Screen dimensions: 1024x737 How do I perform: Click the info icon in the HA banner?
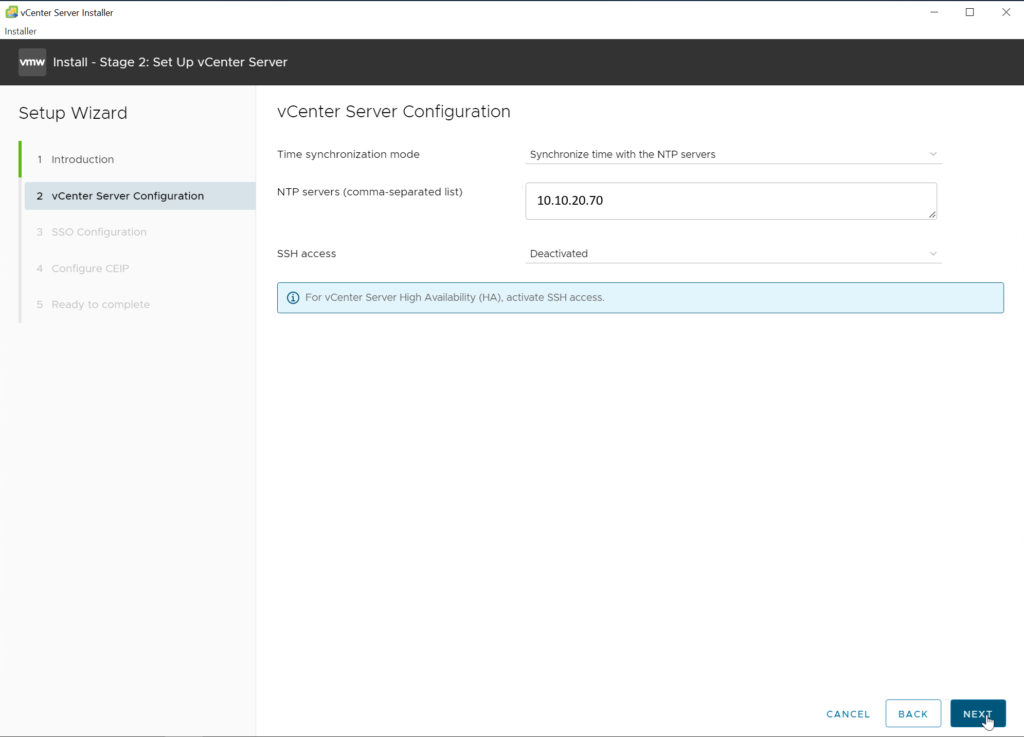293,298
